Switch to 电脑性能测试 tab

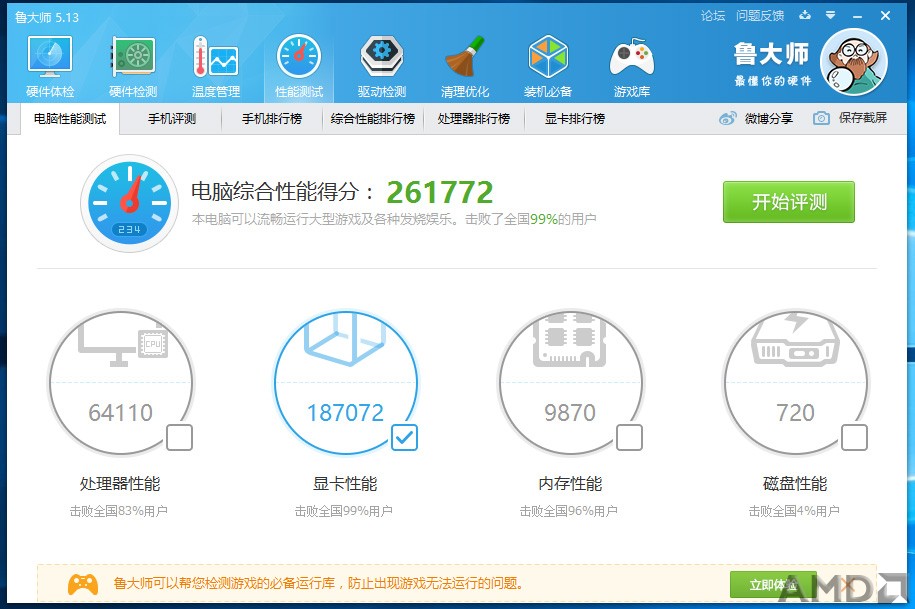point(70,118)
